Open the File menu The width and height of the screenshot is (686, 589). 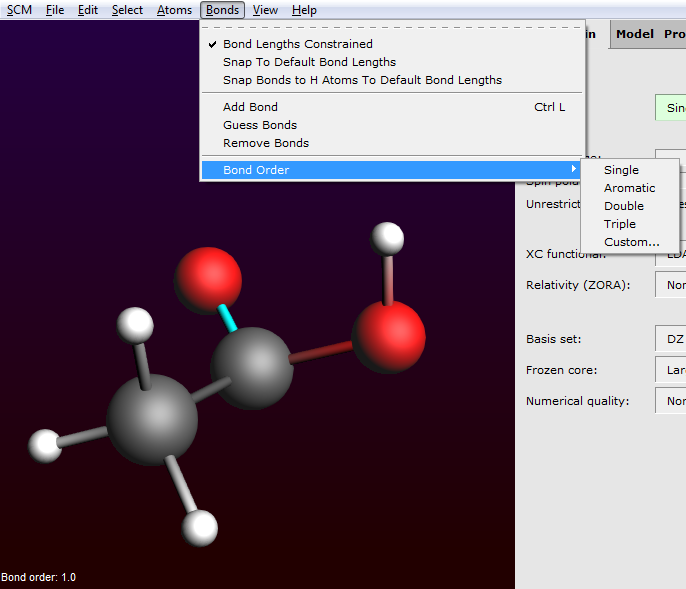[x=55, y=10]
